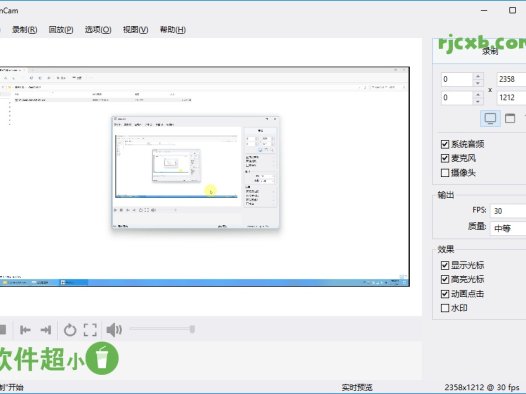Uncheck the 麦克风 checkbox

[445, 158]
